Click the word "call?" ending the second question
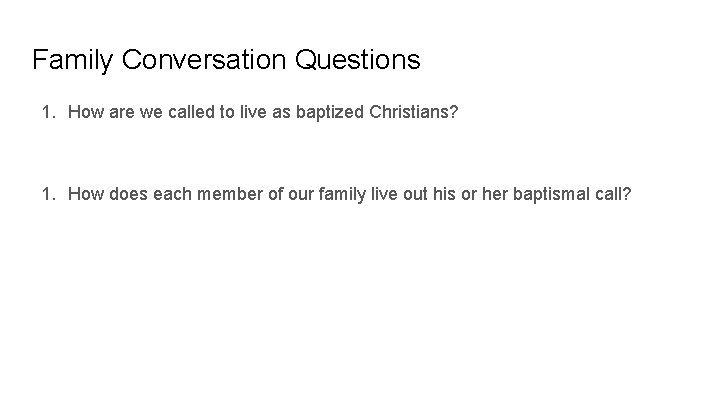This screenshot has width=720, height=405. [x=614, y=193]
